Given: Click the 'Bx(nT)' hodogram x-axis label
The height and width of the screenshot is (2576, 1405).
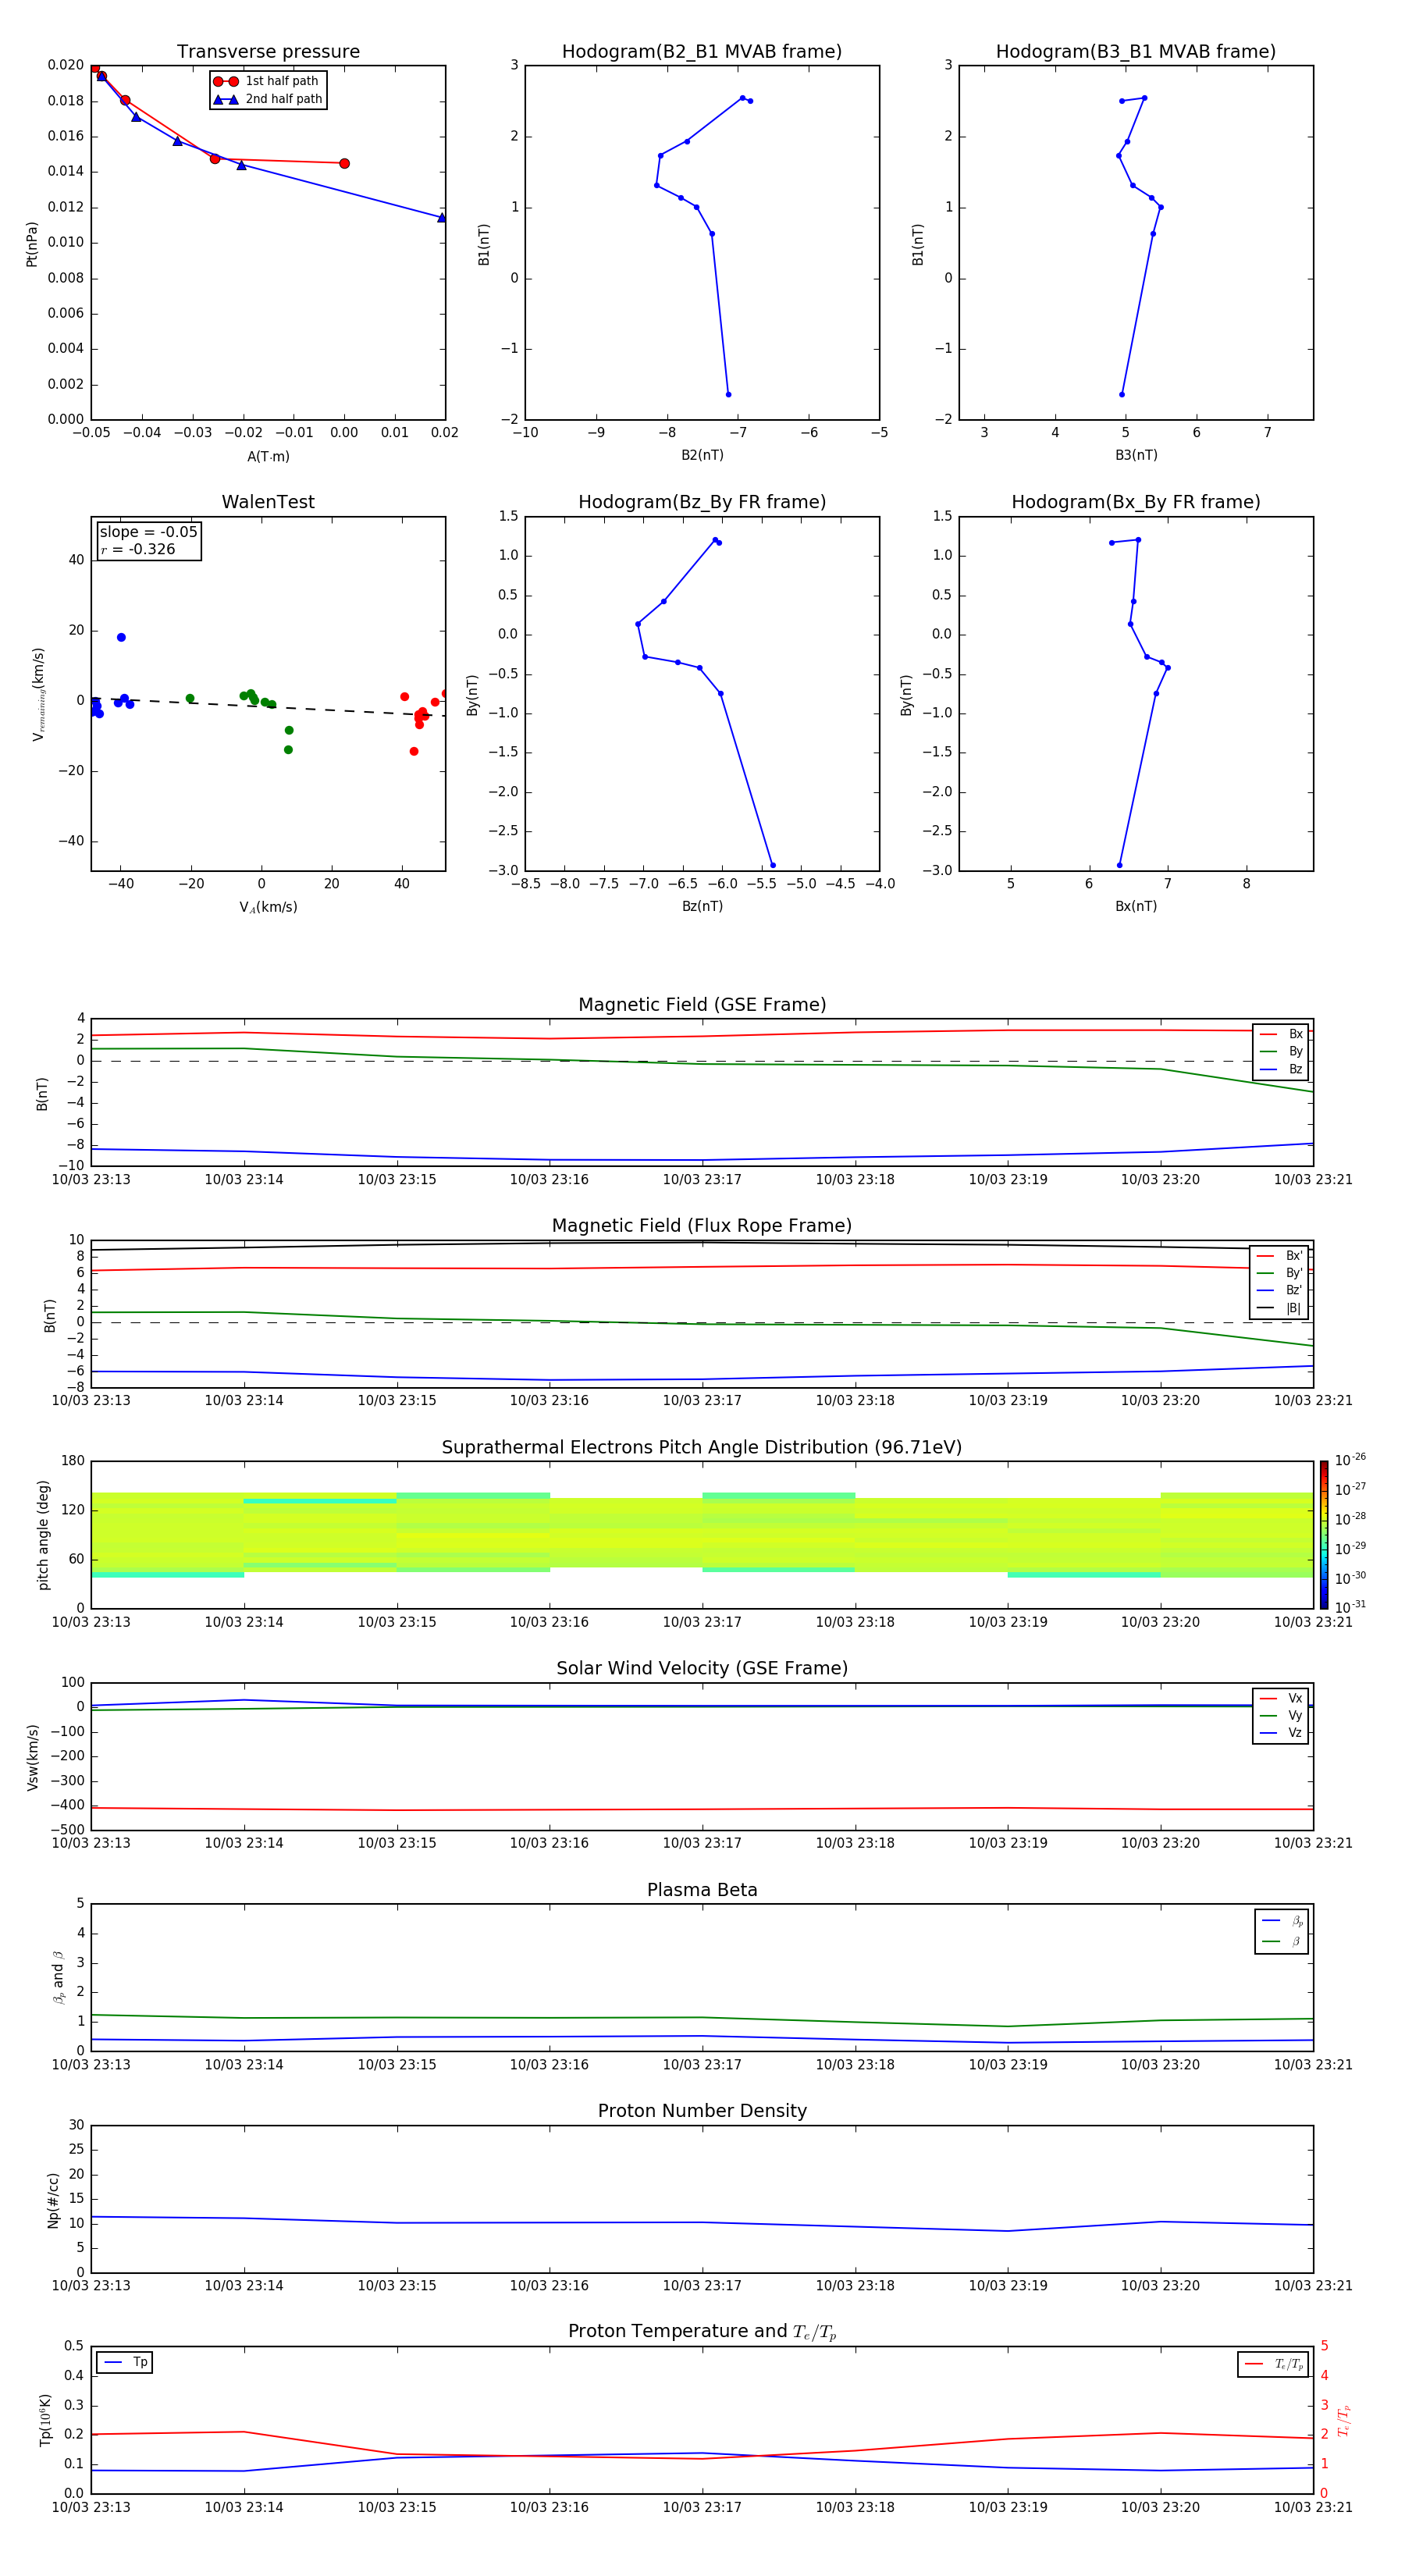Looking at the screenshot, I should (1136, 906).
